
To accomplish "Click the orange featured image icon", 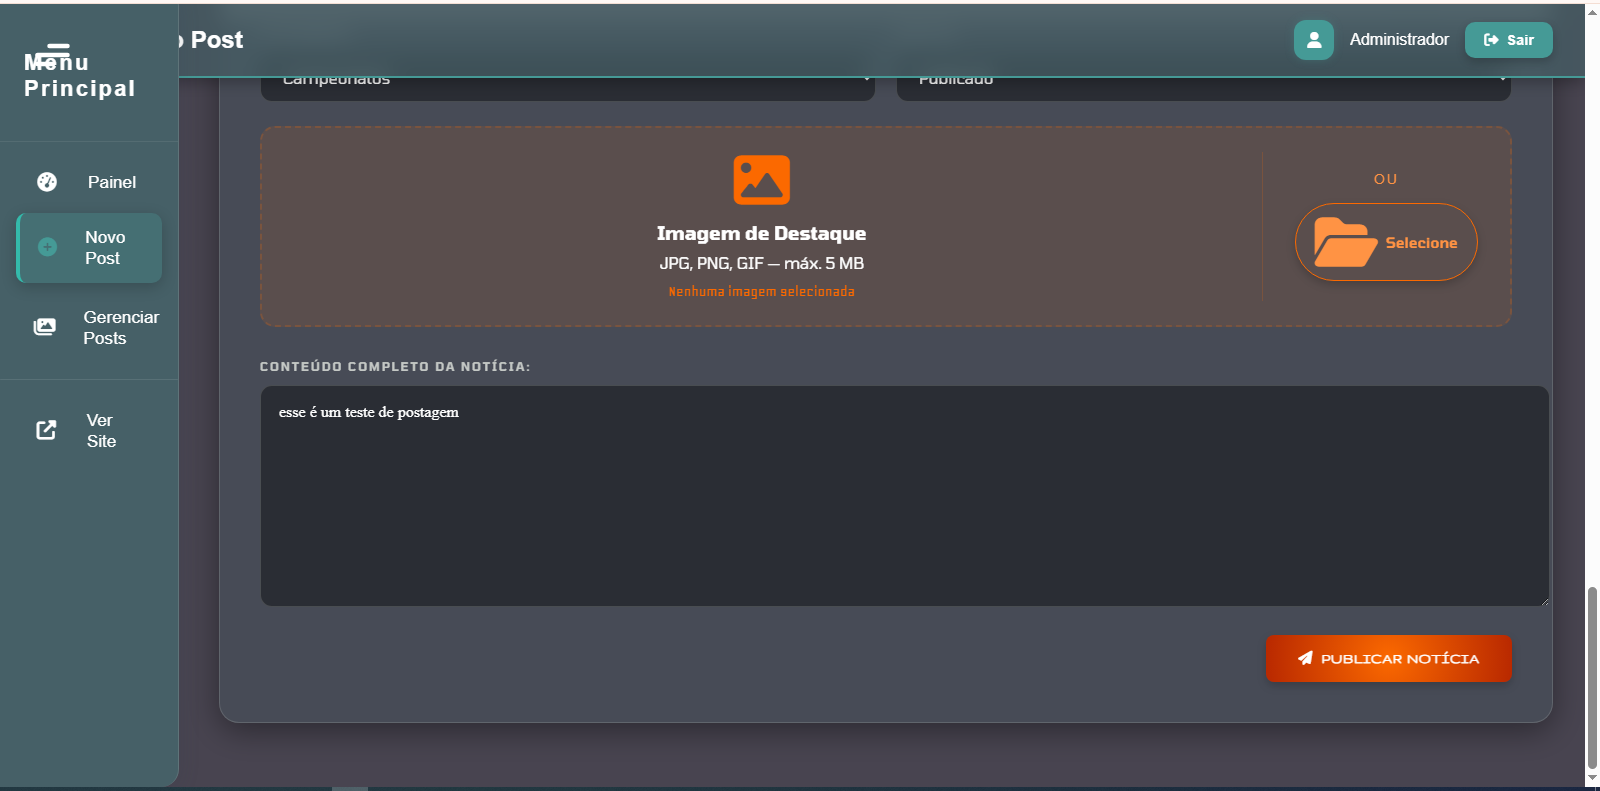I will pyautogui.click(x=762, y=180).
